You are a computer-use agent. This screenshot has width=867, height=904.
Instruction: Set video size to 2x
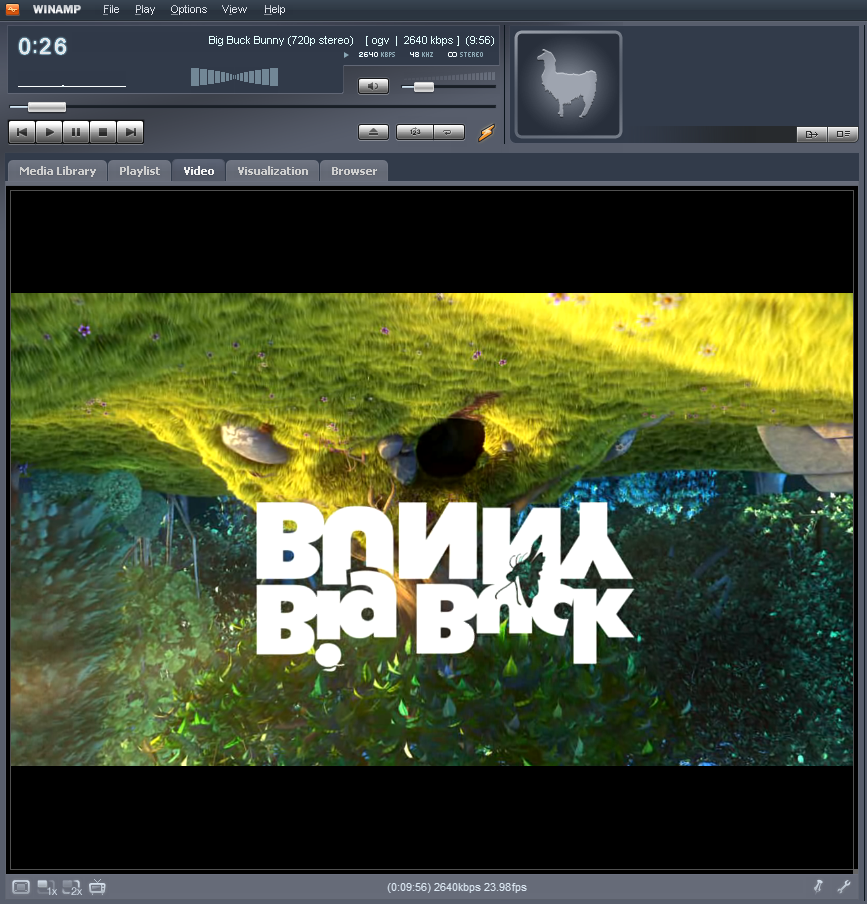pos(72,887)
